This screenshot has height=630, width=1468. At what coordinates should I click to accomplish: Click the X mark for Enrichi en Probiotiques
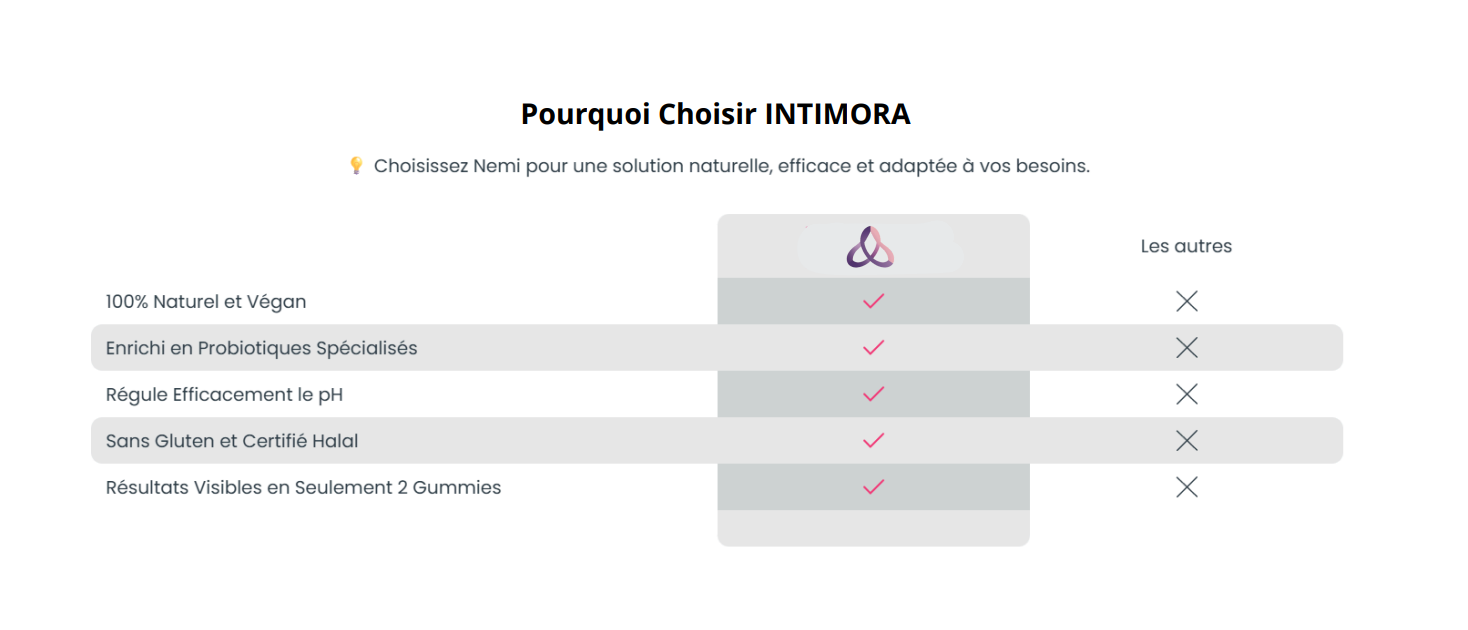(x=1186, y=348)
